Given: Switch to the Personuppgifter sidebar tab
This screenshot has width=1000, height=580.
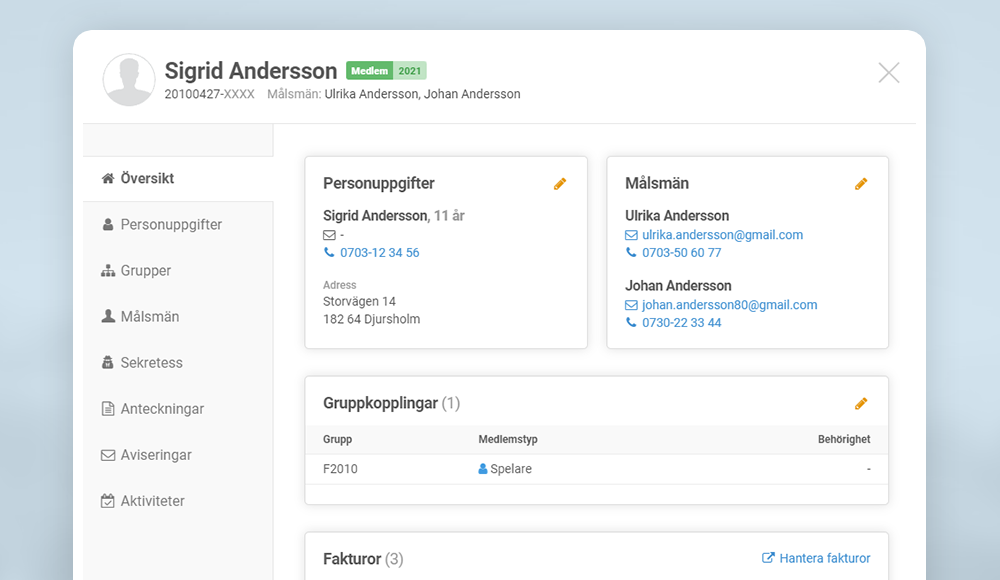Looking at the screenshot, I should tap(171, 225).
